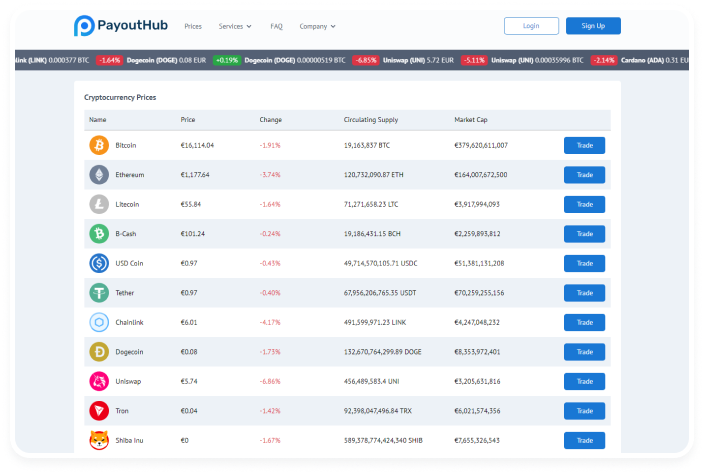Open the Prices navigation link
Screen dimensions: 704x473
193,26
